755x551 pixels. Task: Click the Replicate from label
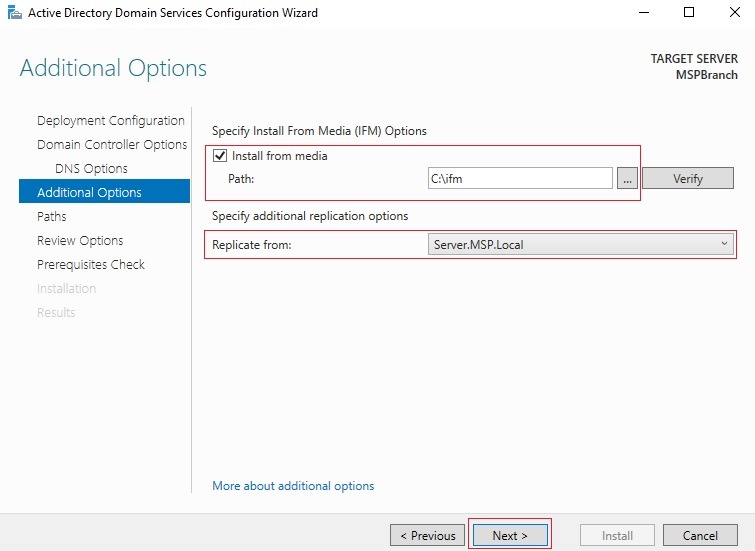[251, 245]
